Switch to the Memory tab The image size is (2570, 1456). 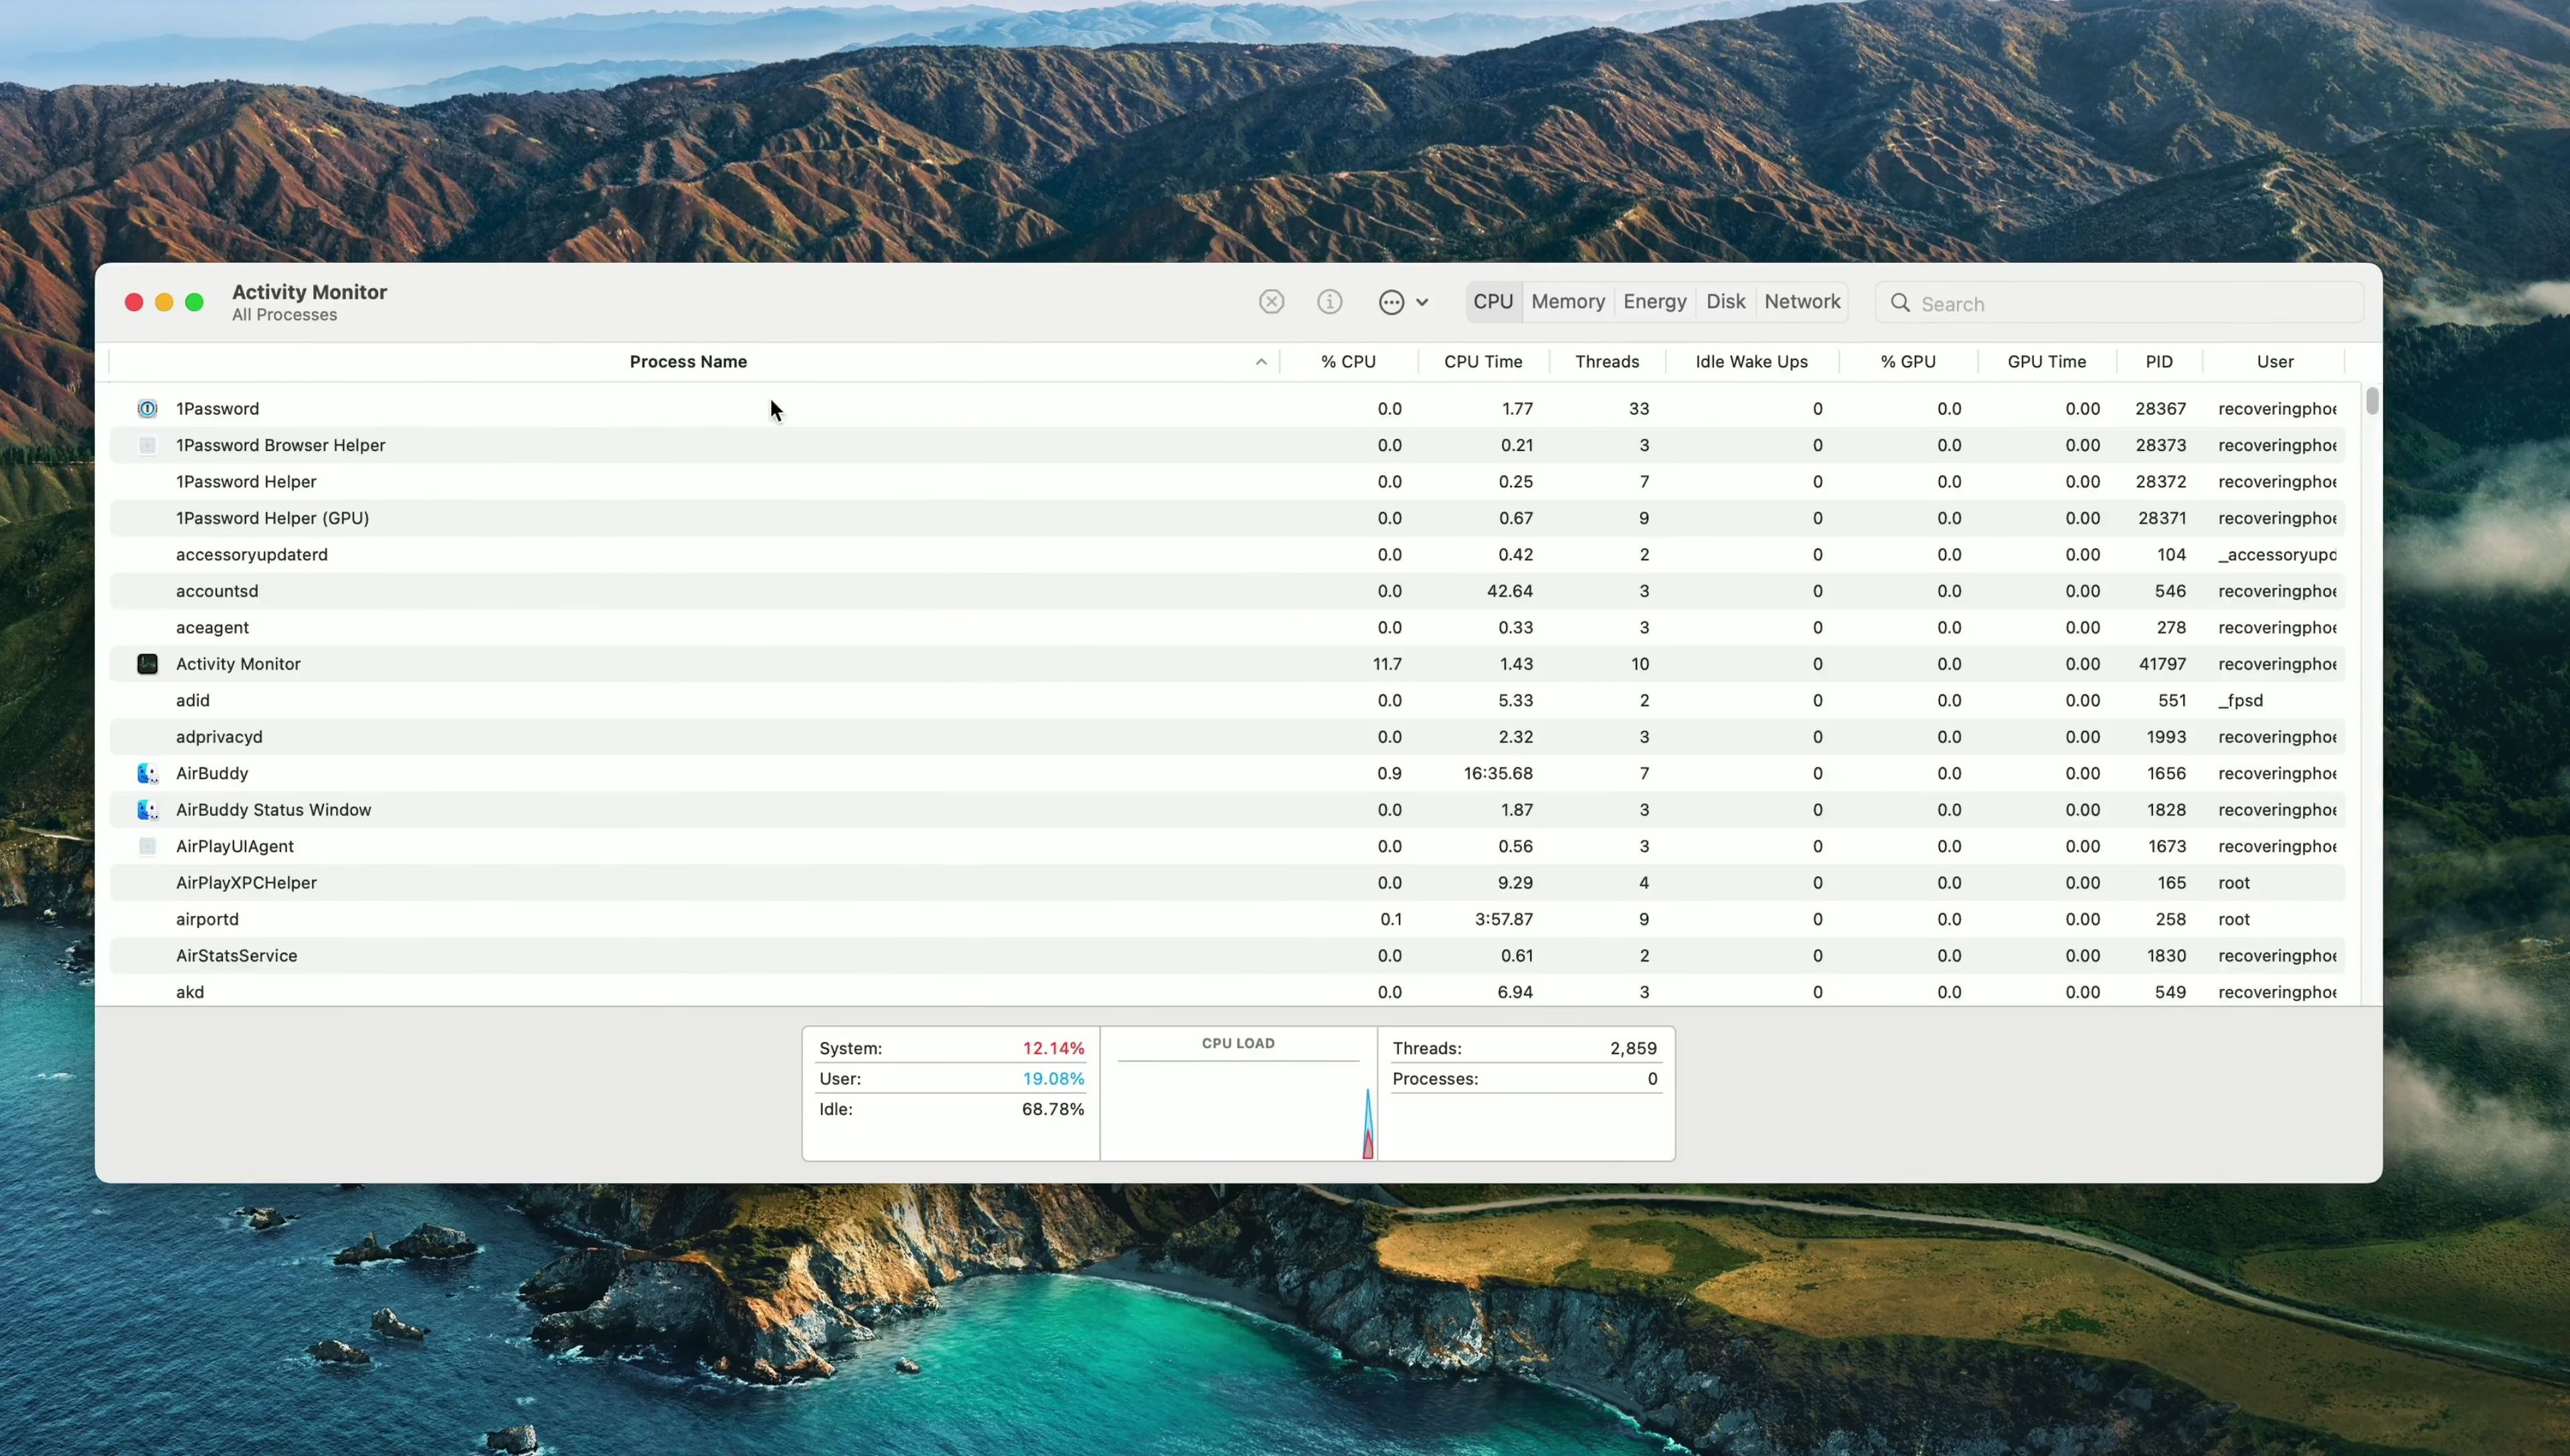[1567, 302]
